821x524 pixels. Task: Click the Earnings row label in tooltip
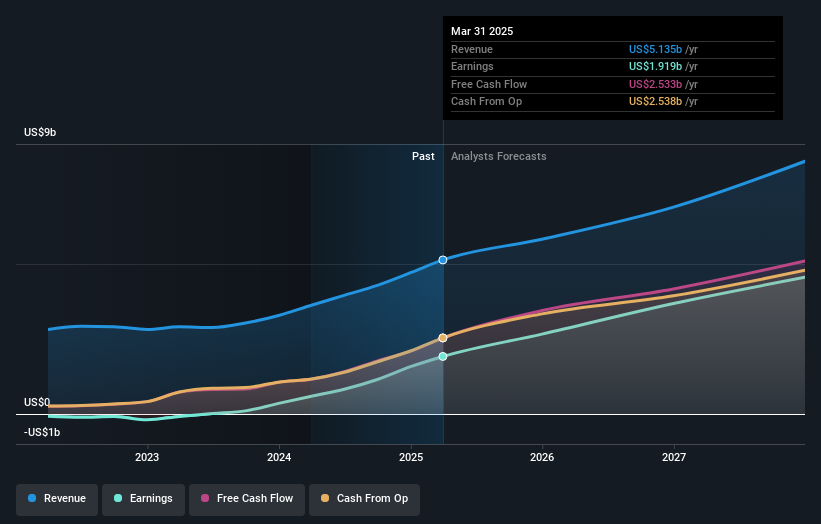pyautogui.click(x=472, y=66)
